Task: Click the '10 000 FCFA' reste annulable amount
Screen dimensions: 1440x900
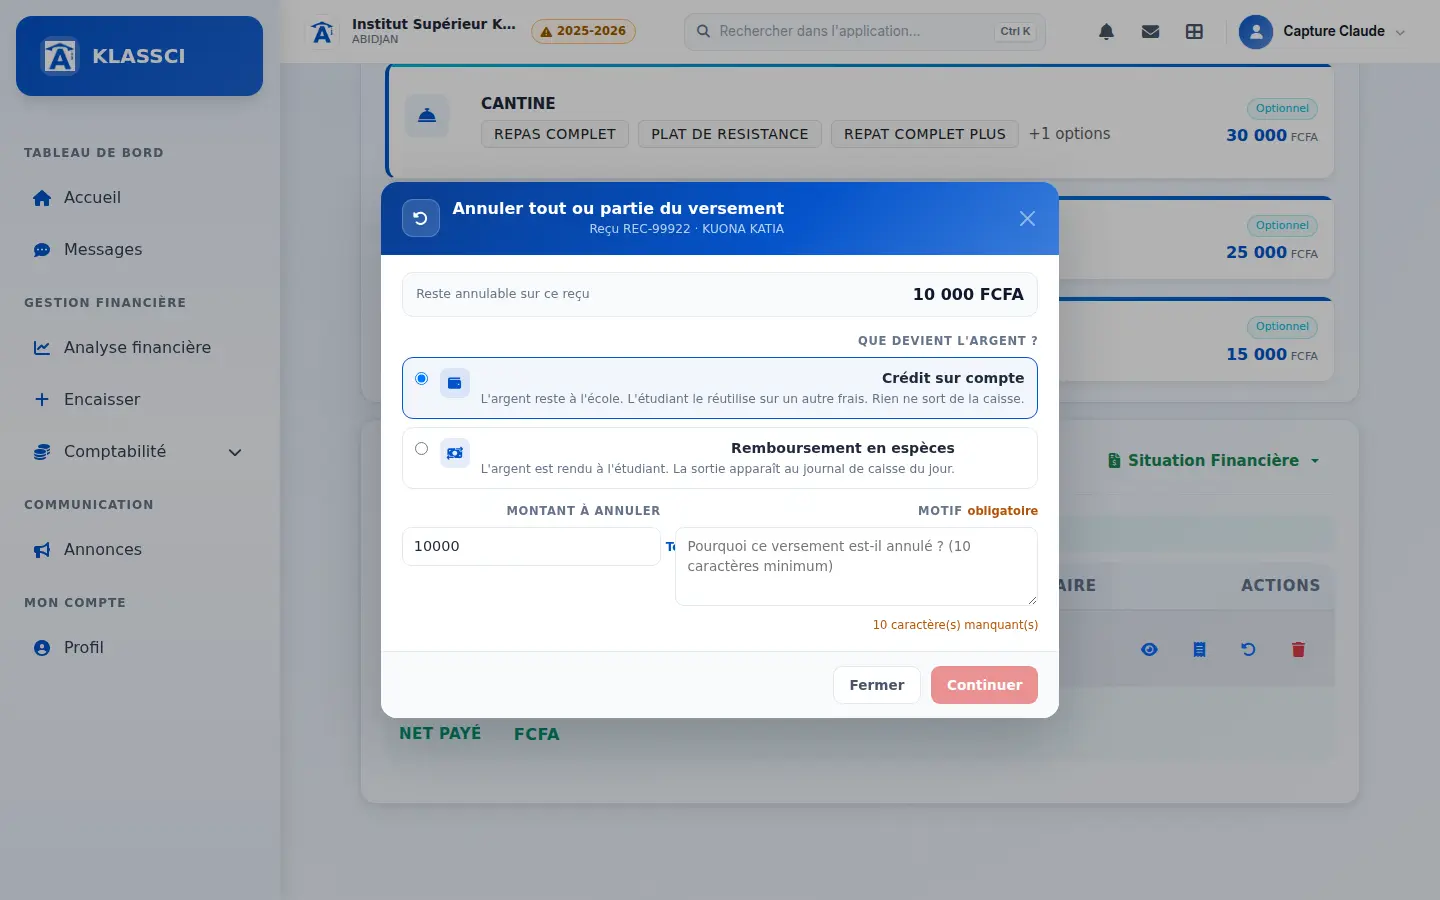Action: [968, 294]
